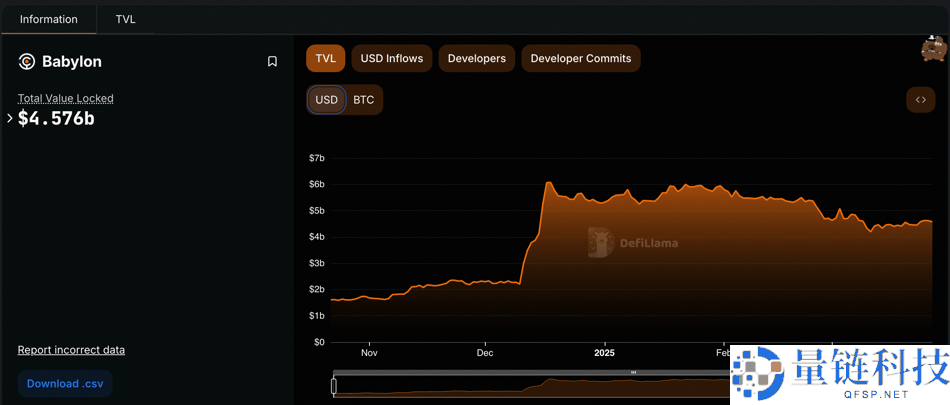
Task: Switch chart denomination to BTC
Action: tap(364, 100)
